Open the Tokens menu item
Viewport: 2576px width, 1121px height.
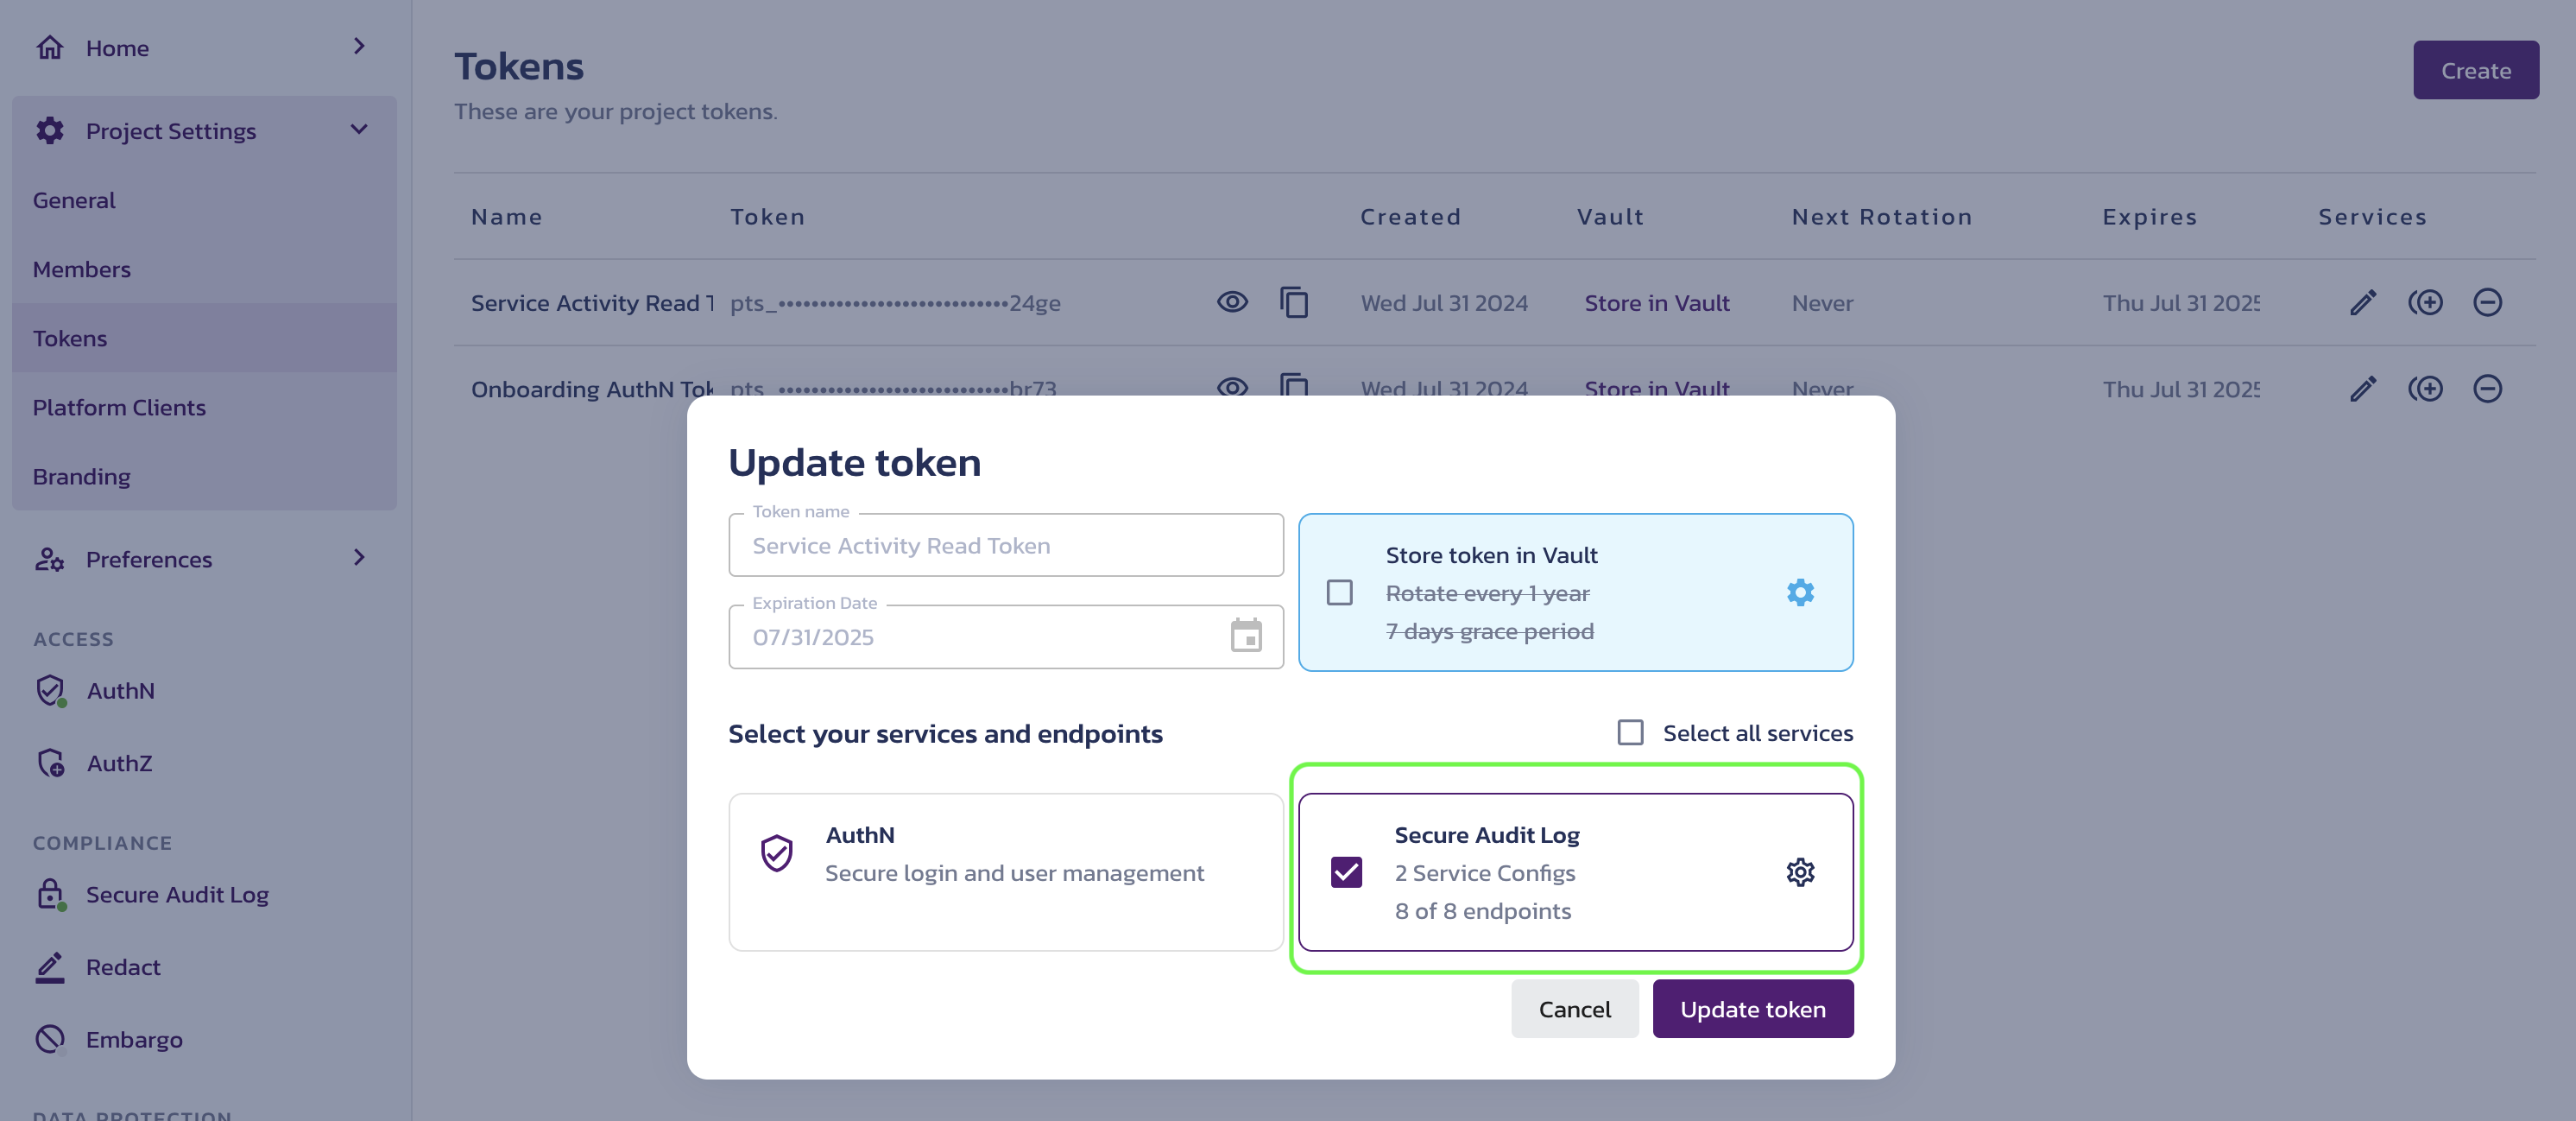pyautogui.click(x=69, y=337)
